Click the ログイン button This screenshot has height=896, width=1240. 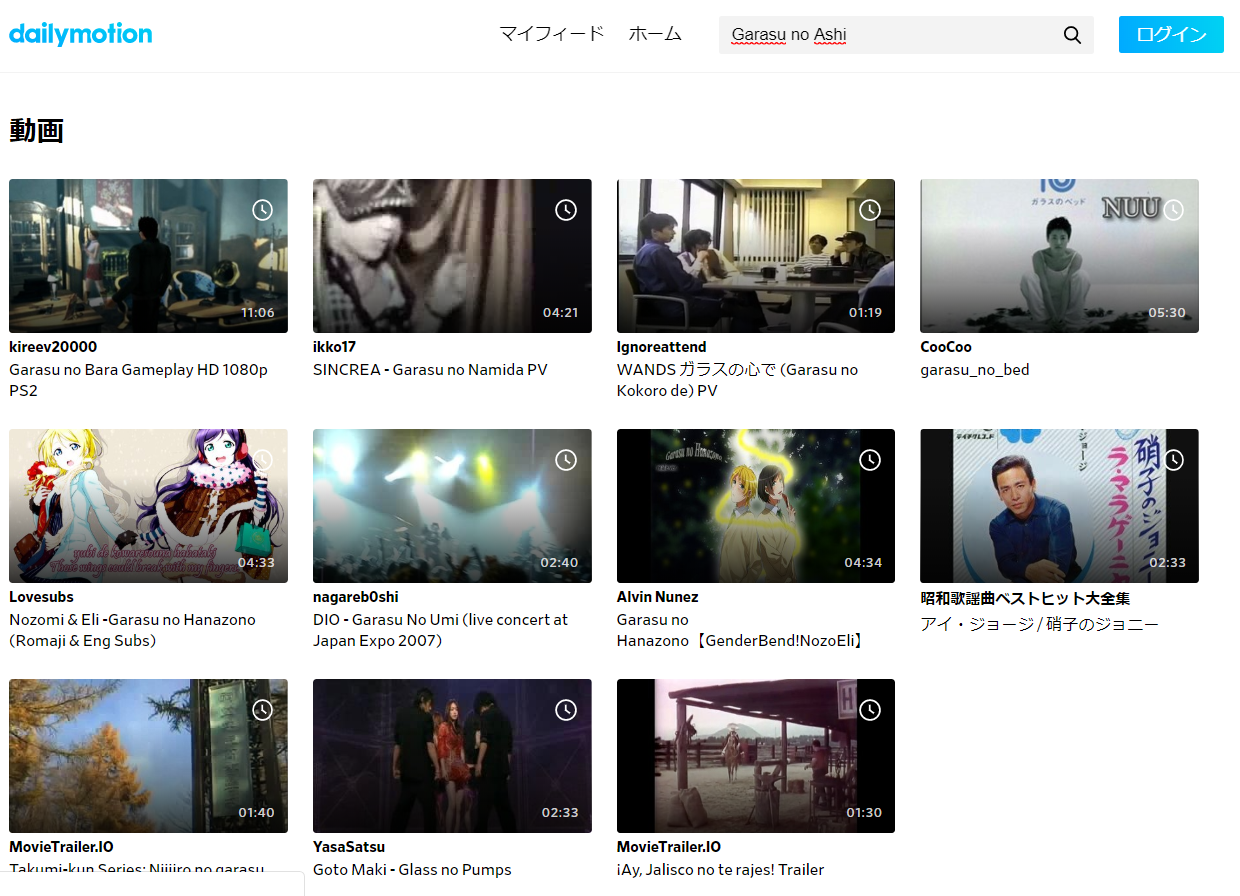click(1171, 34)
